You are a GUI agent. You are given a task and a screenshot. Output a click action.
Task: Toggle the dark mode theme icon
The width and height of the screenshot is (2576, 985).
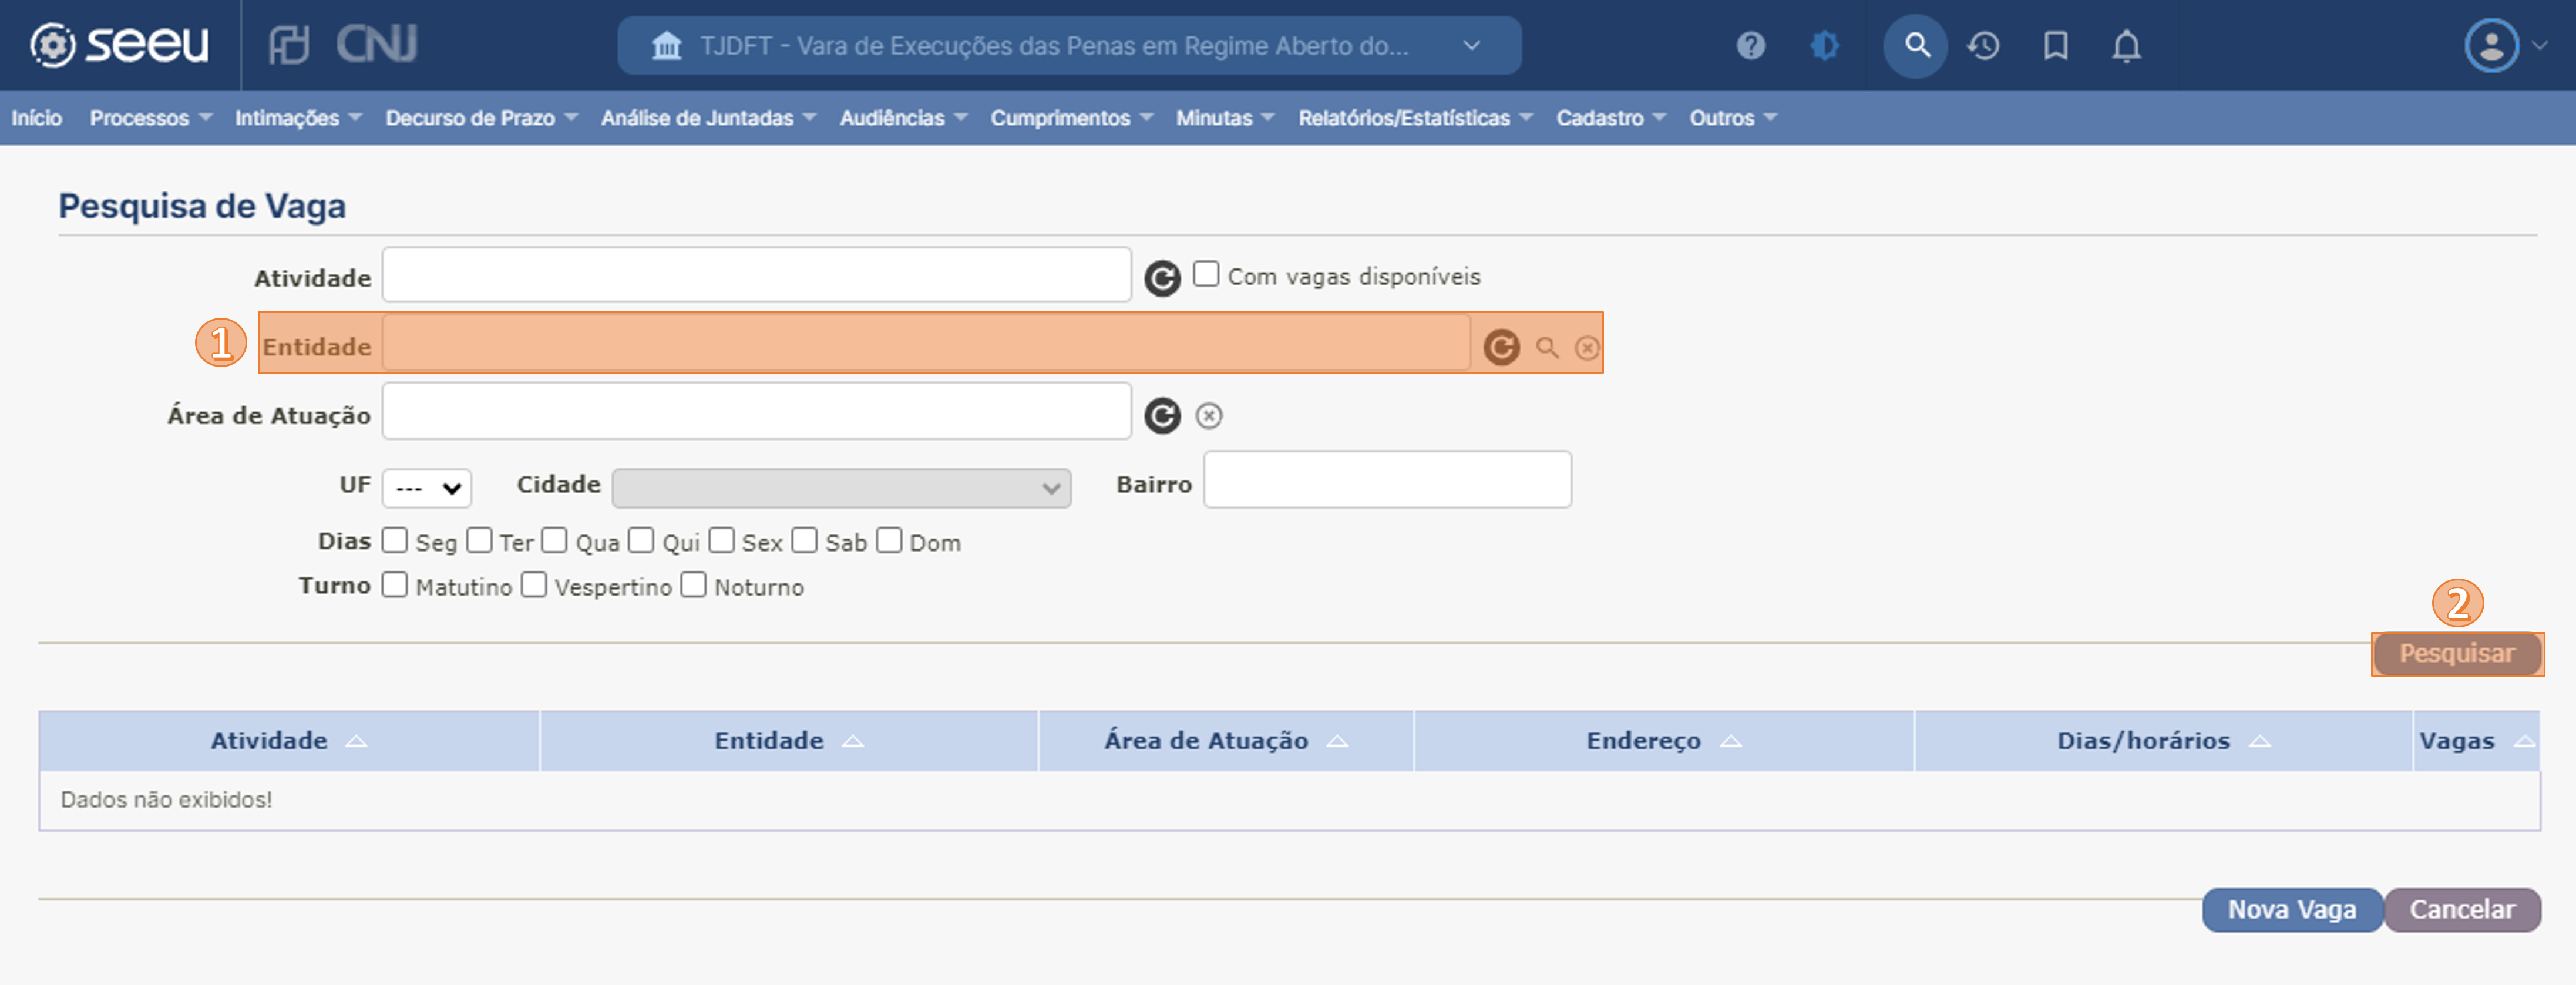tap(1824, 46)
